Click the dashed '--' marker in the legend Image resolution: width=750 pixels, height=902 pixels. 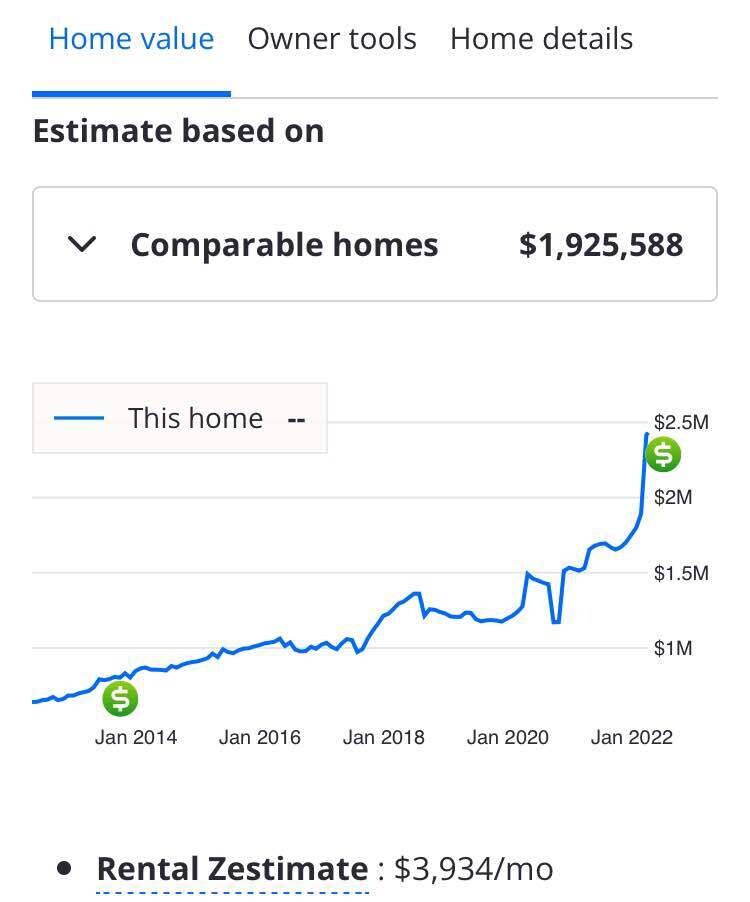click(296, 420)
